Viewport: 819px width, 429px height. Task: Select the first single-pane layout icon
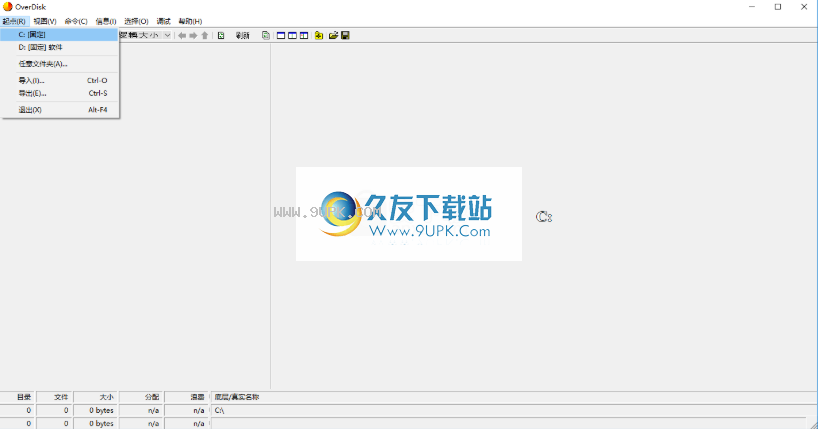[281, 36]
